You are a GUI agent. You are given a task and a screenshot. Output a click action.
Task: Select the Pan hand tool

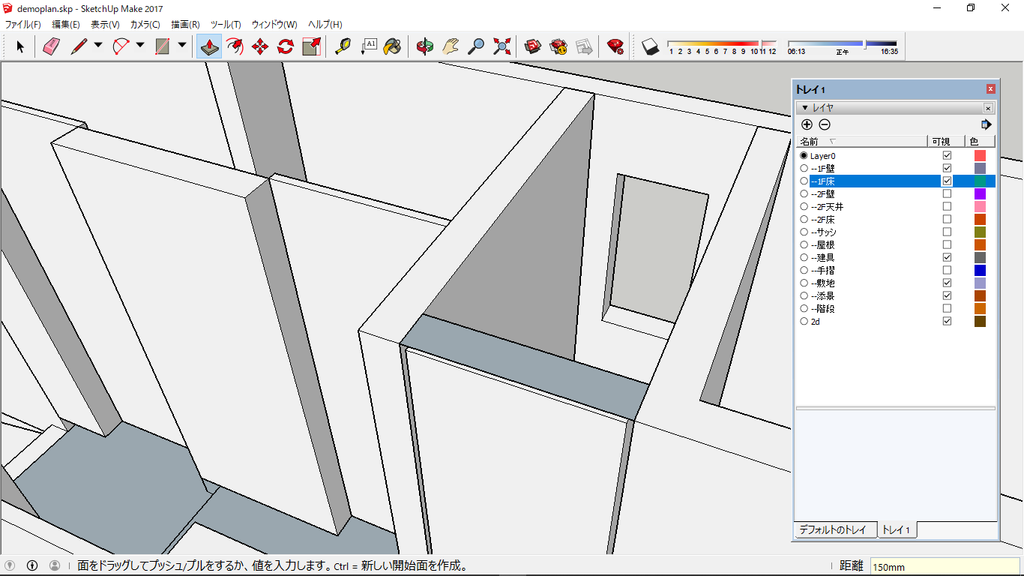[451, 46]
